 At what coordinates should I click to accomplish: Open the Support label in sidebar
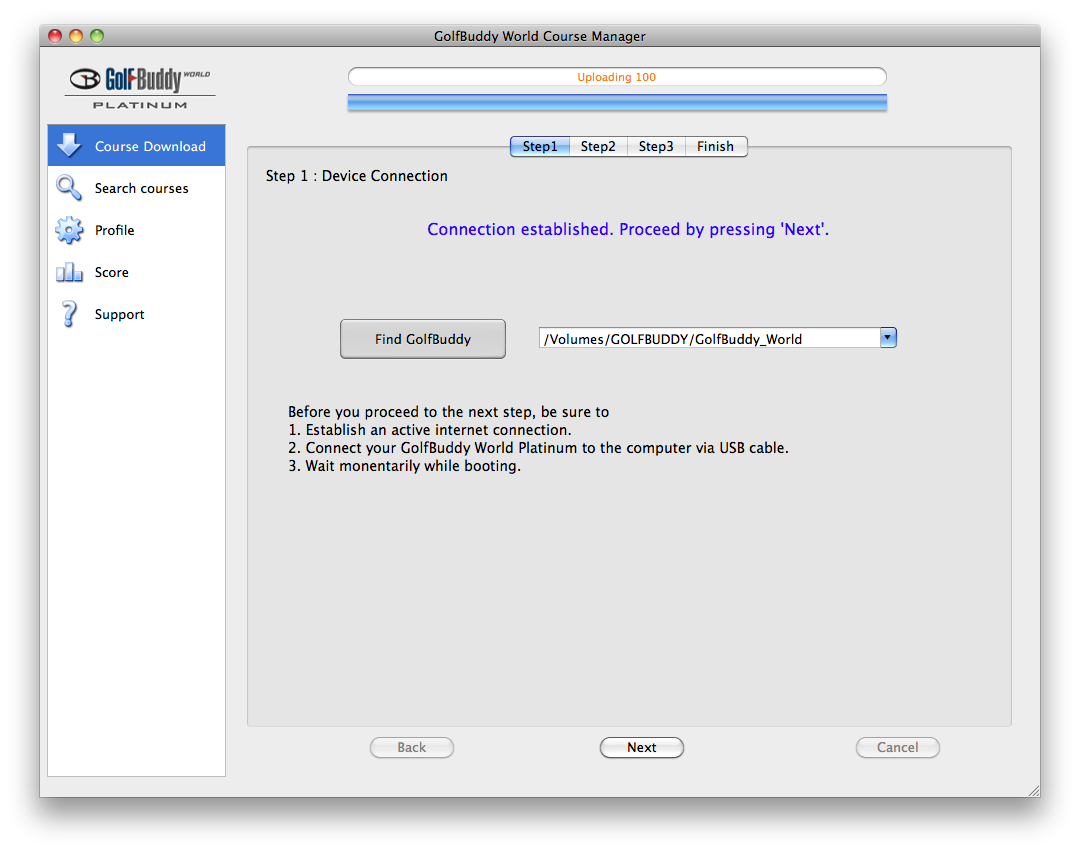coord(119,314)
